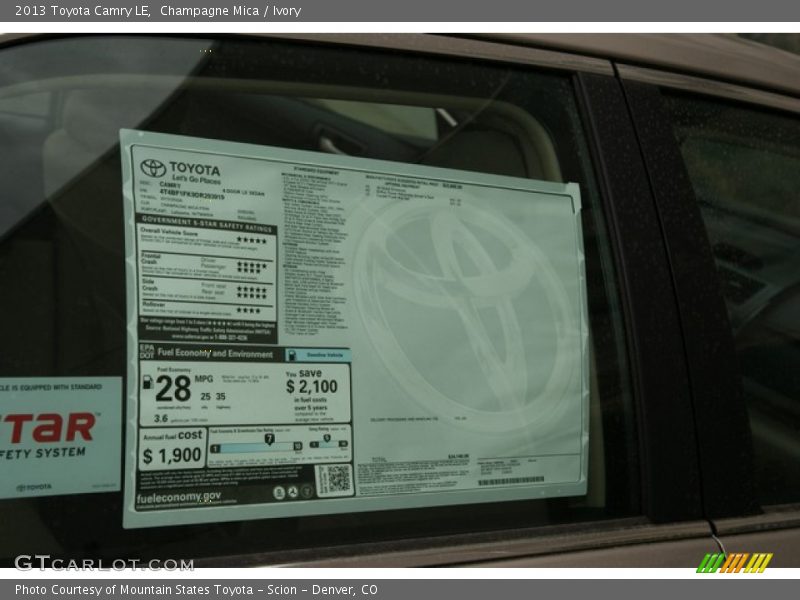Click the 'TOYOTA' heading on the window sticker
The height and width of the screenshot is (600, 800).
(x=194, y=169)
